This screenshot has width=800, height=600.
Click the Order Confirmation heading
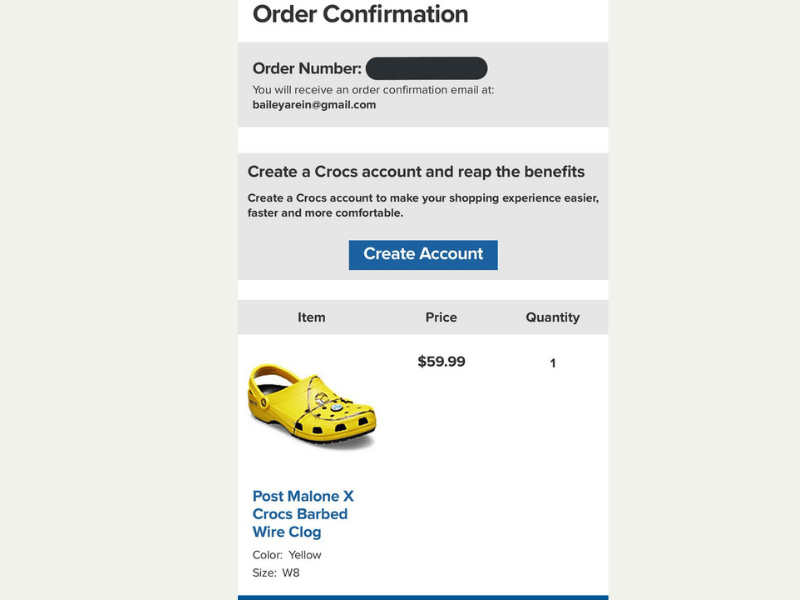pos(360,15)
